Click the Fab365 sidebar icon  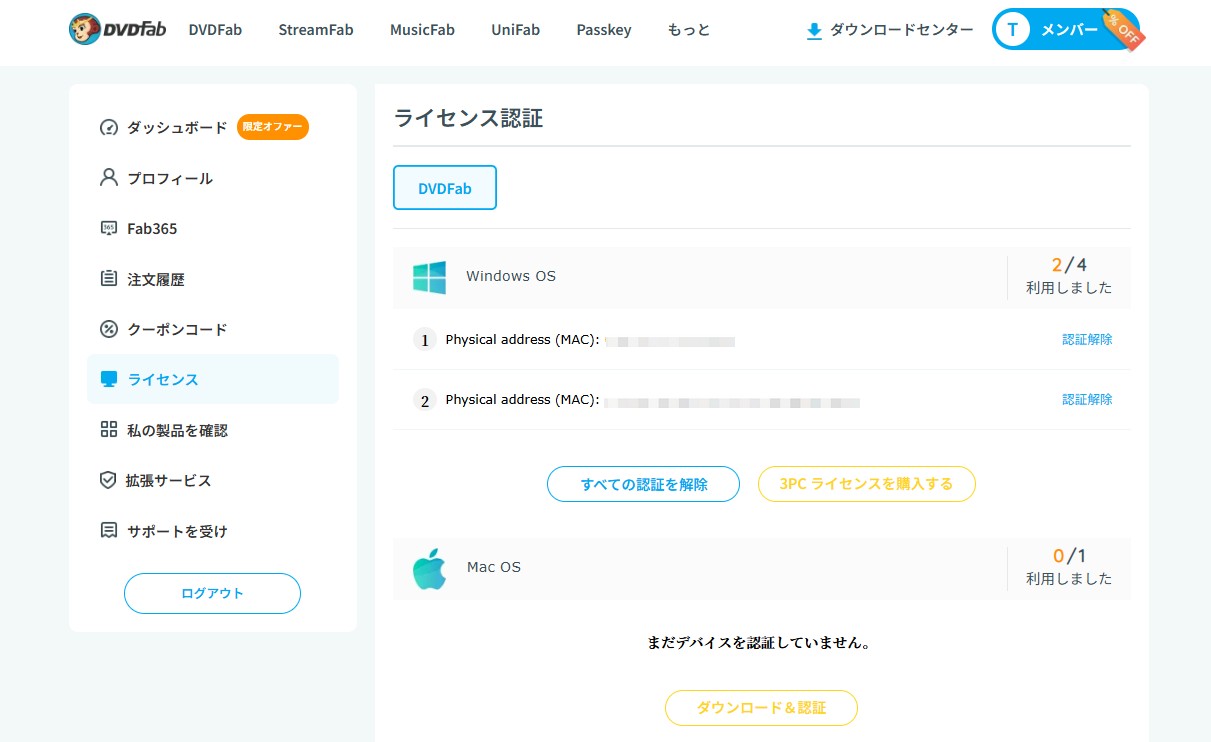(x=109, y=229)
